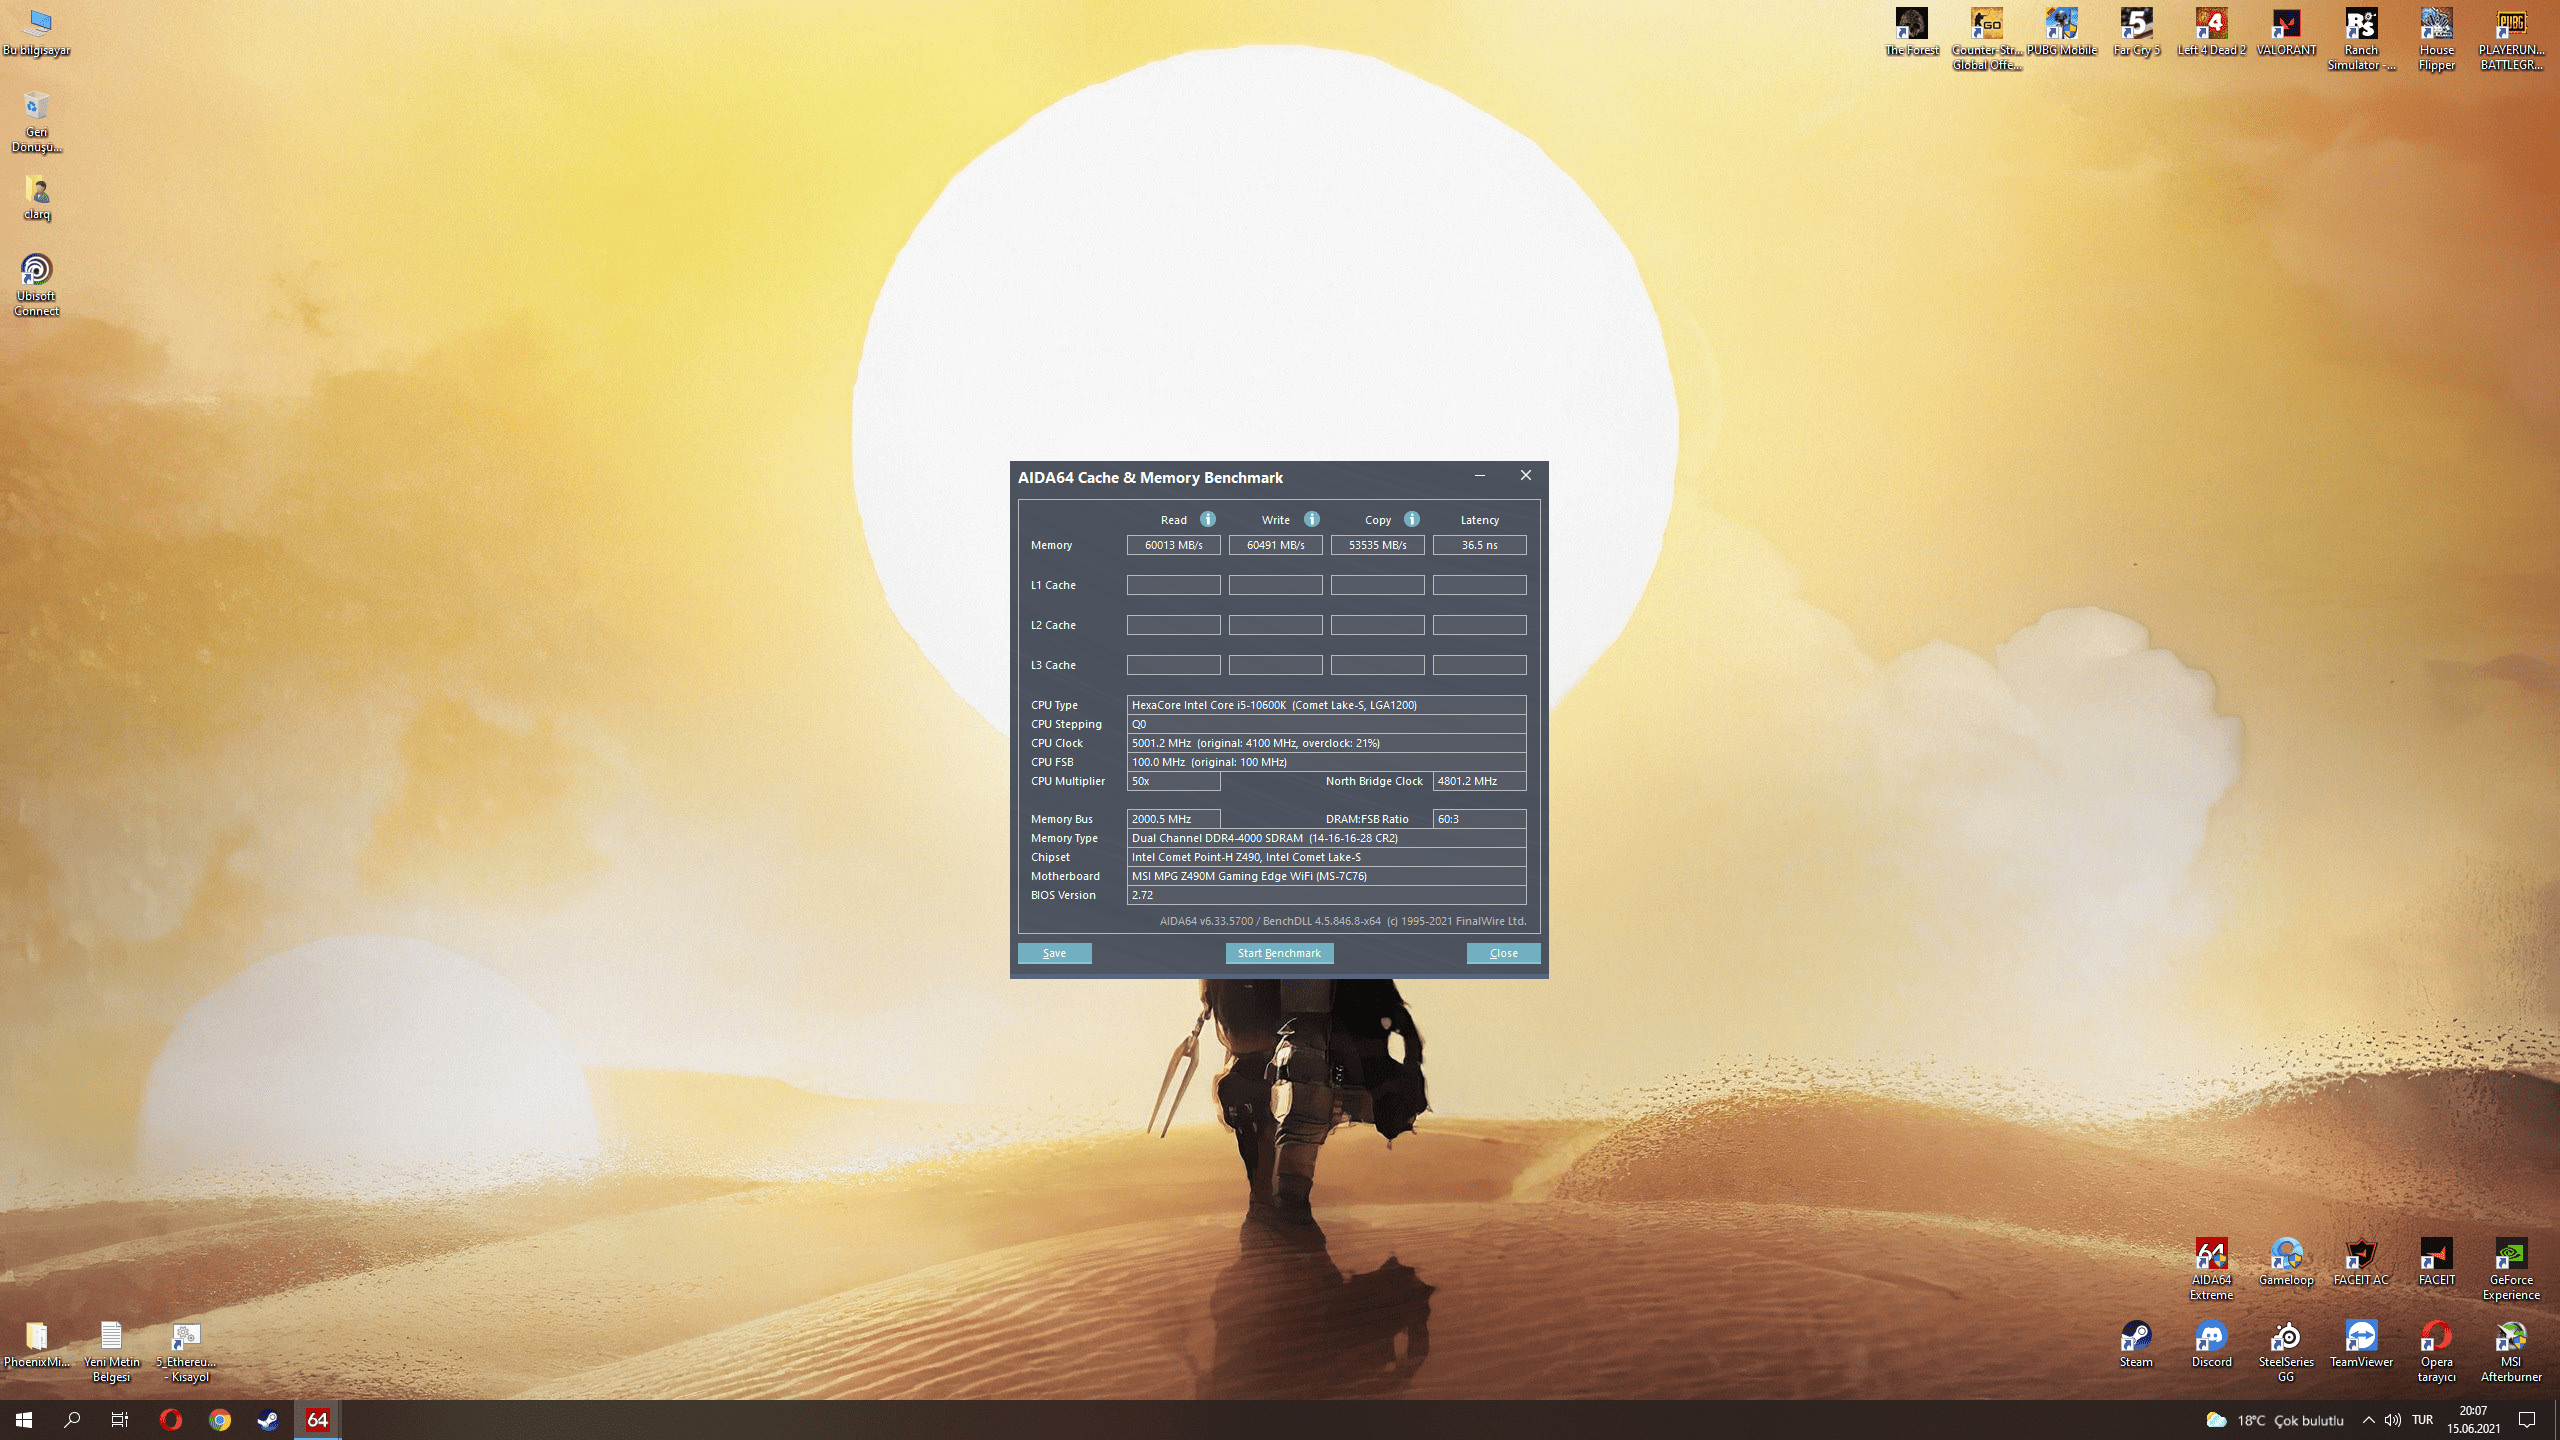Select the North Bridge Clock value

[x=1480, y=781]
